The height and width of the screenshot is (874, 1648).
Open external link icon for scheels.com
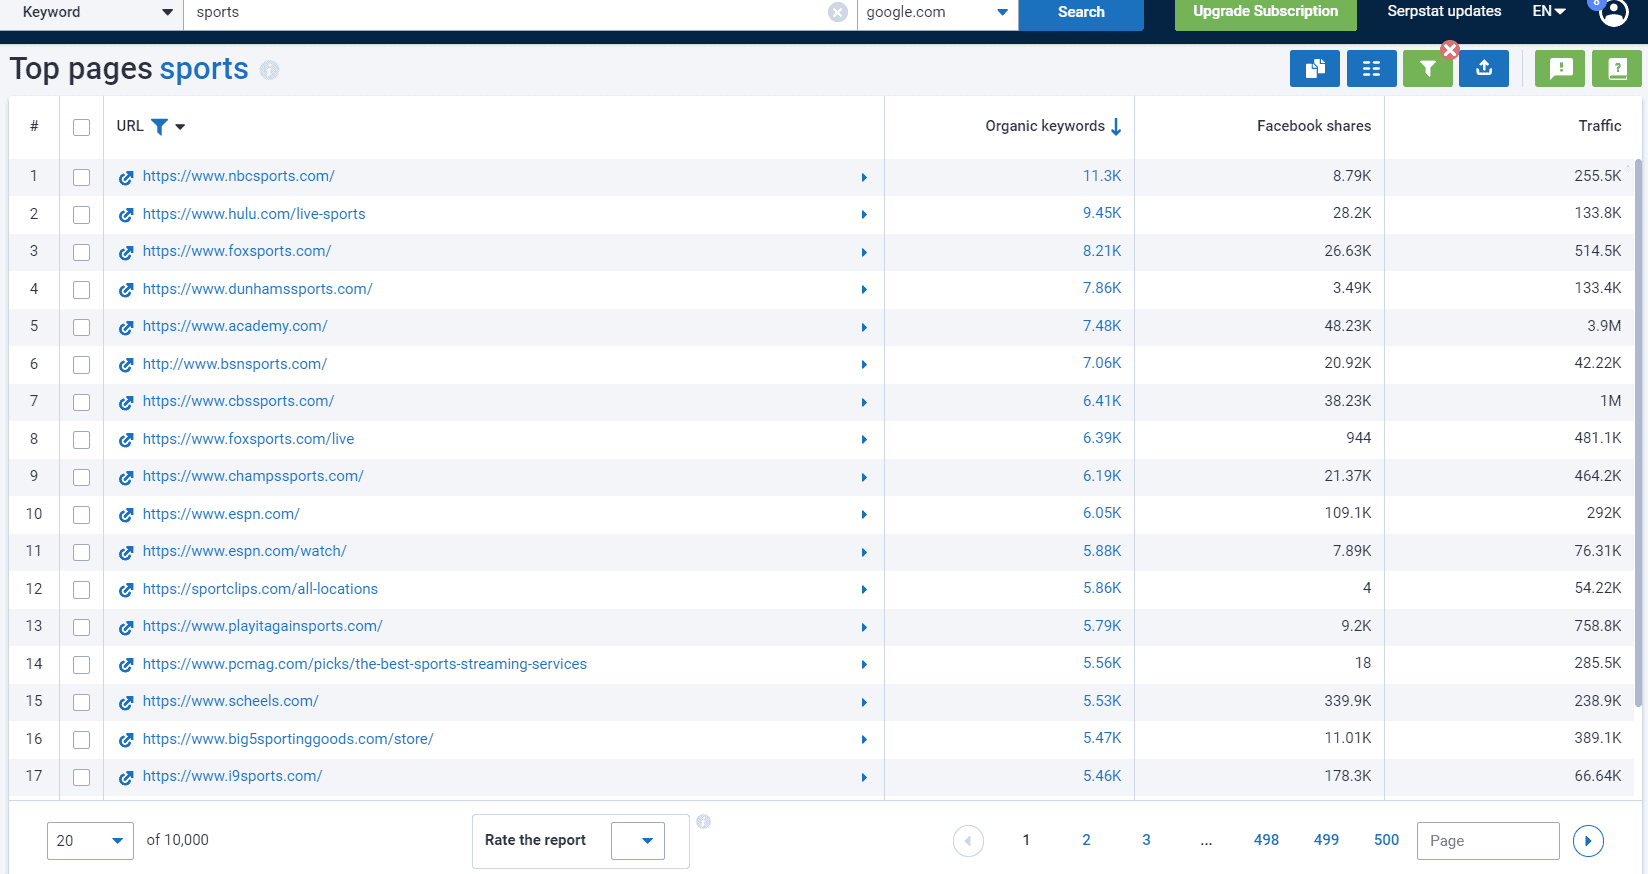[x=126, y=703]
